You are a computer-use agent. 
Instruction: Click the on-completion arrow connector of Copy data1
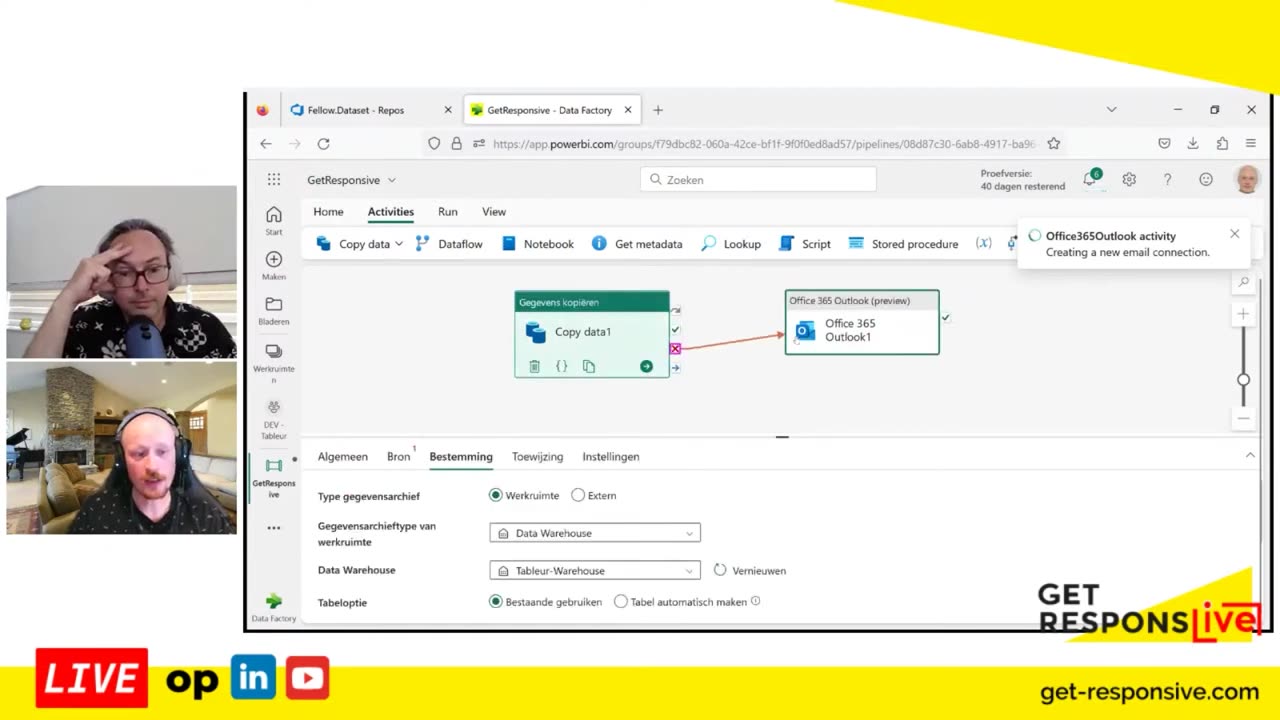(x=676, y=368)
